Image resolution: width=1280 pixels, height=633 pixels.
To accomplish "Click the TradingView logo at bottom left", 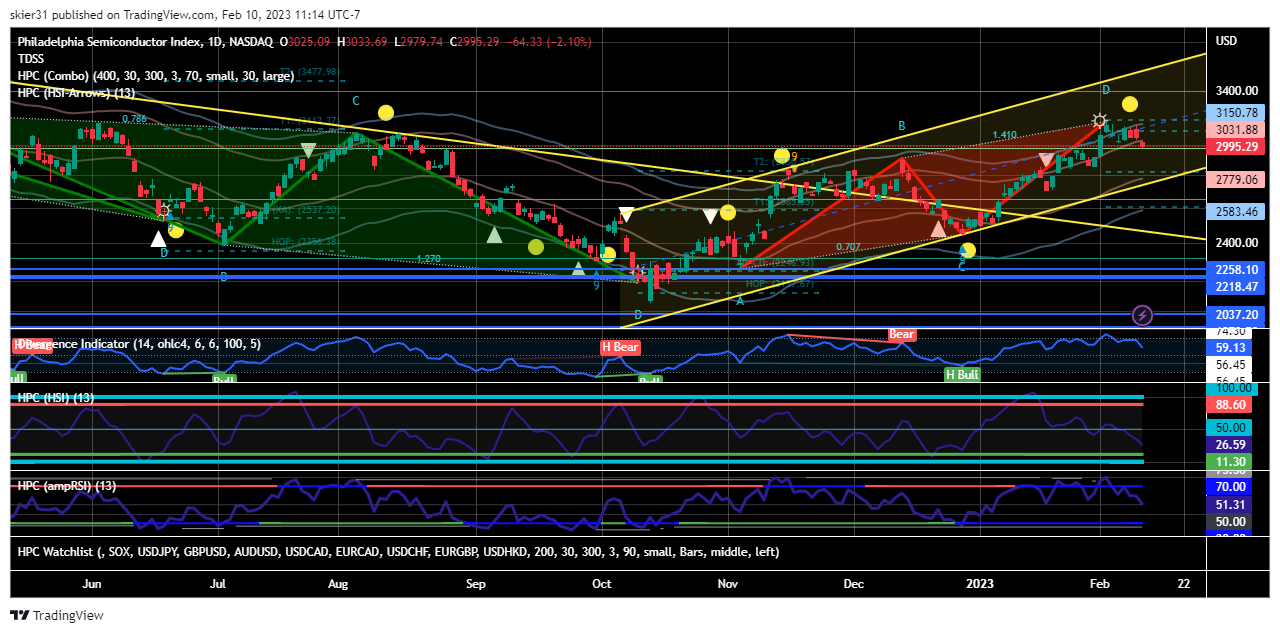I will point(57,615).
